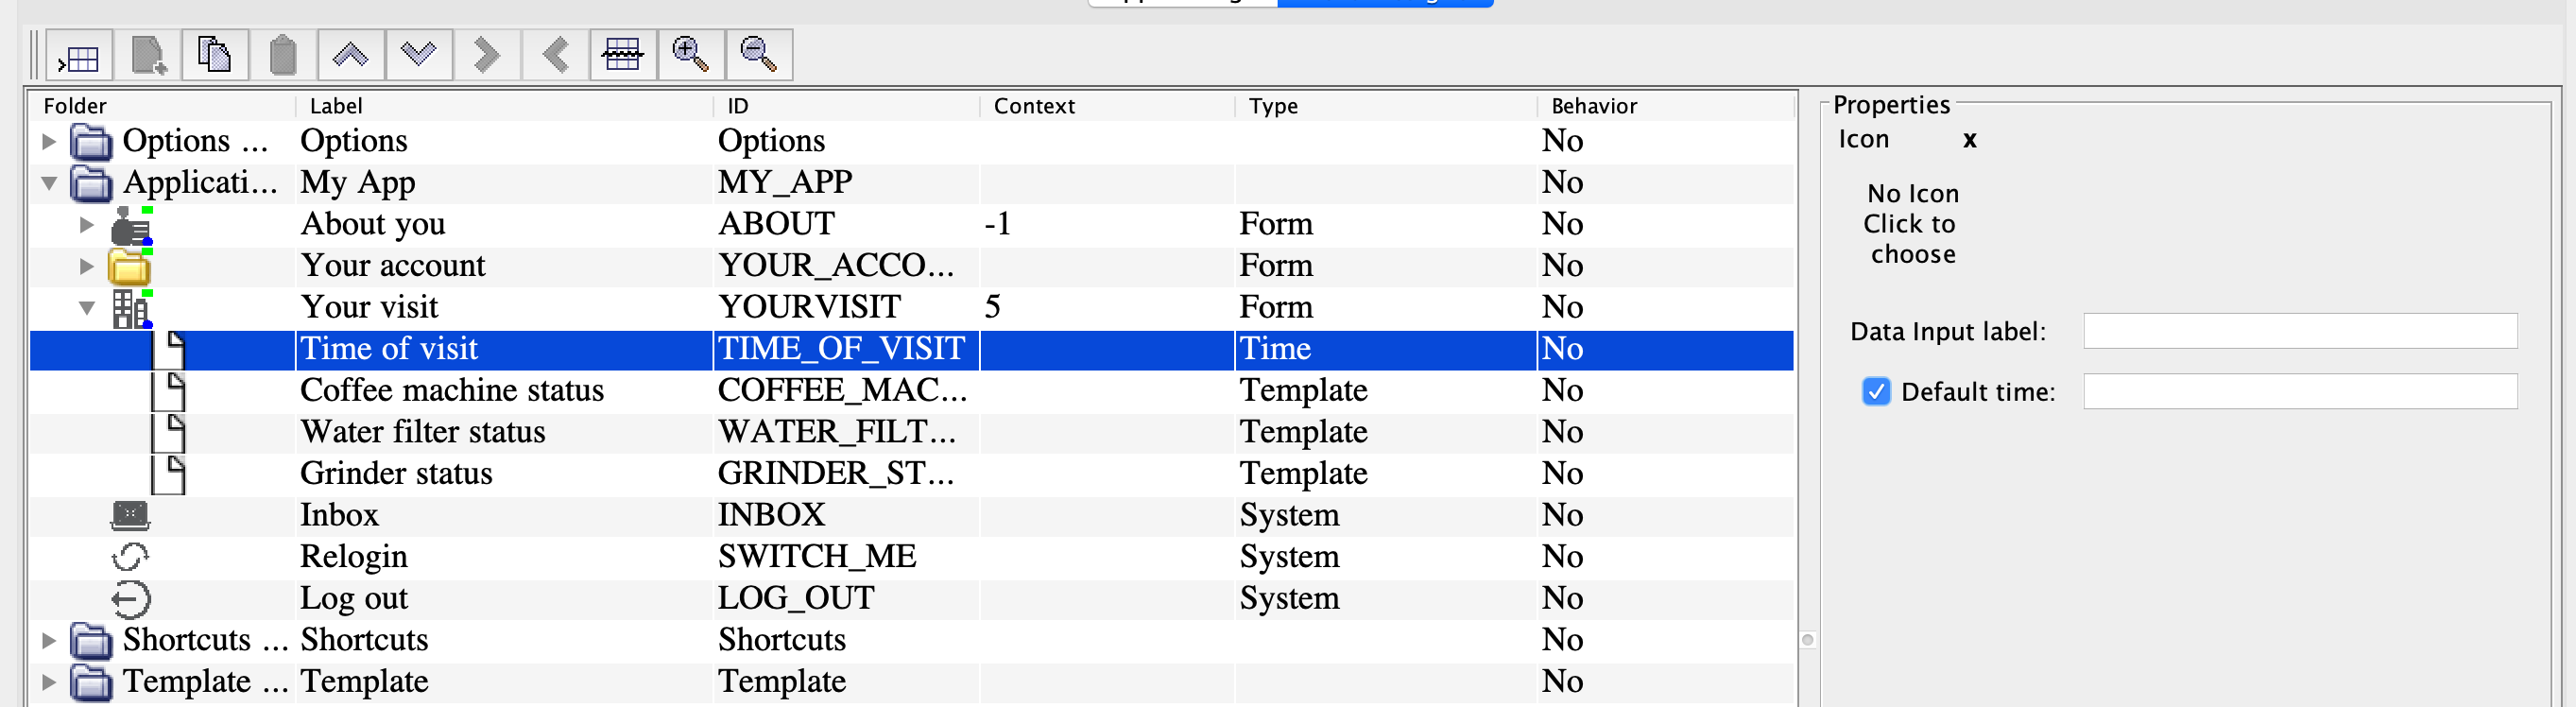Screen dimensions: 2576x707
Task: Click the Label column header
Action: [x=336, y=106]
